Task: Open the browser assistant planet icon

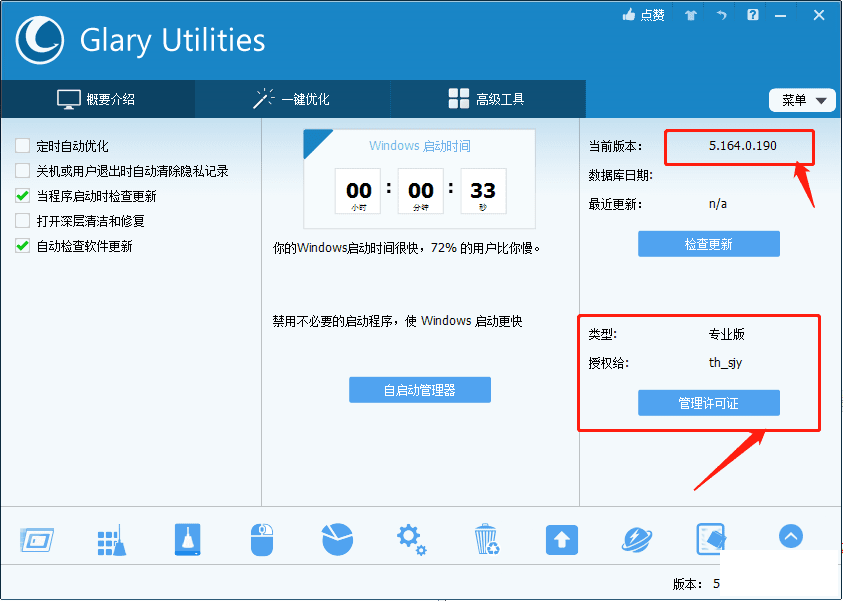Action: [637, 540]
